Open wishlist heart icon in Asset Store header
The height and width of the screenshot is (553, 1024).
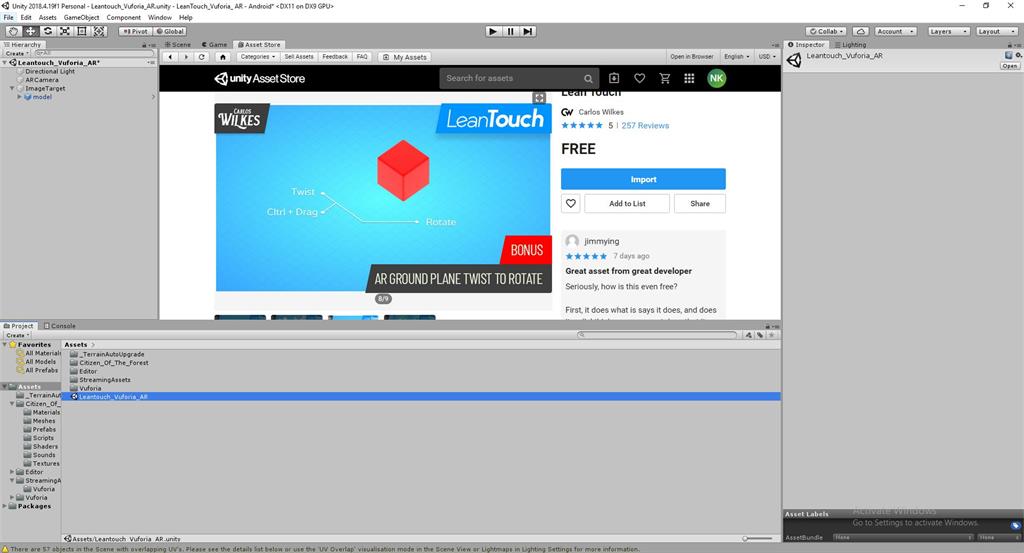pyautogui.click(x=639, y=78)
